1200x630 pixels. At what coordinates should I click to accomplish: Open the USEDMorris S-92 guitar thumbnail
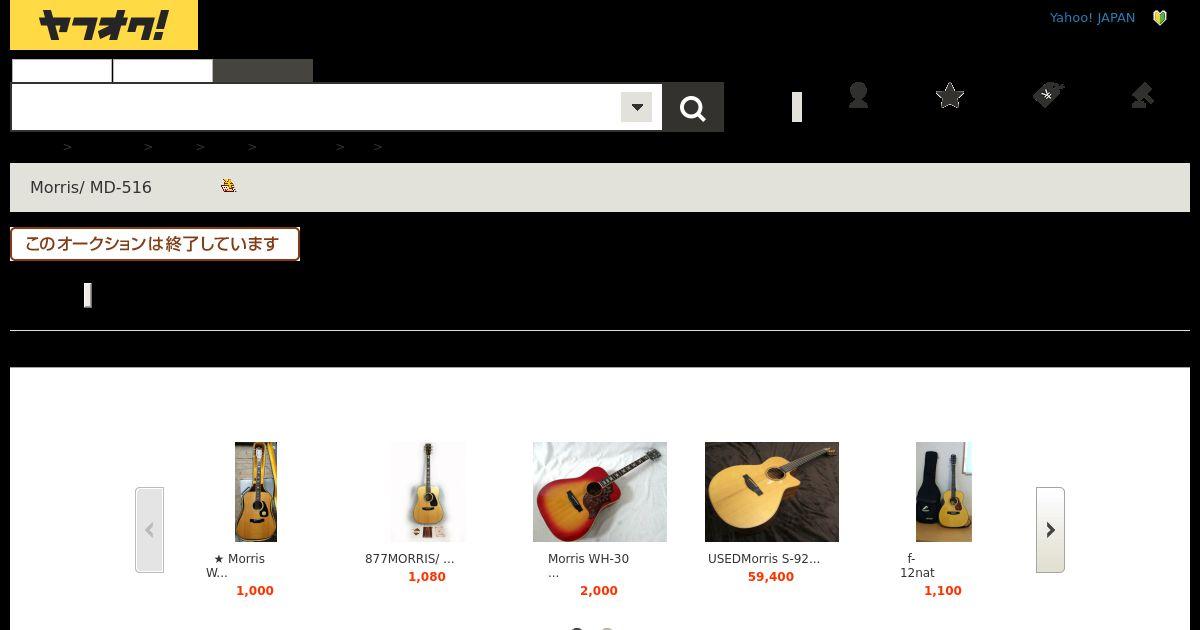coord(772,492)
